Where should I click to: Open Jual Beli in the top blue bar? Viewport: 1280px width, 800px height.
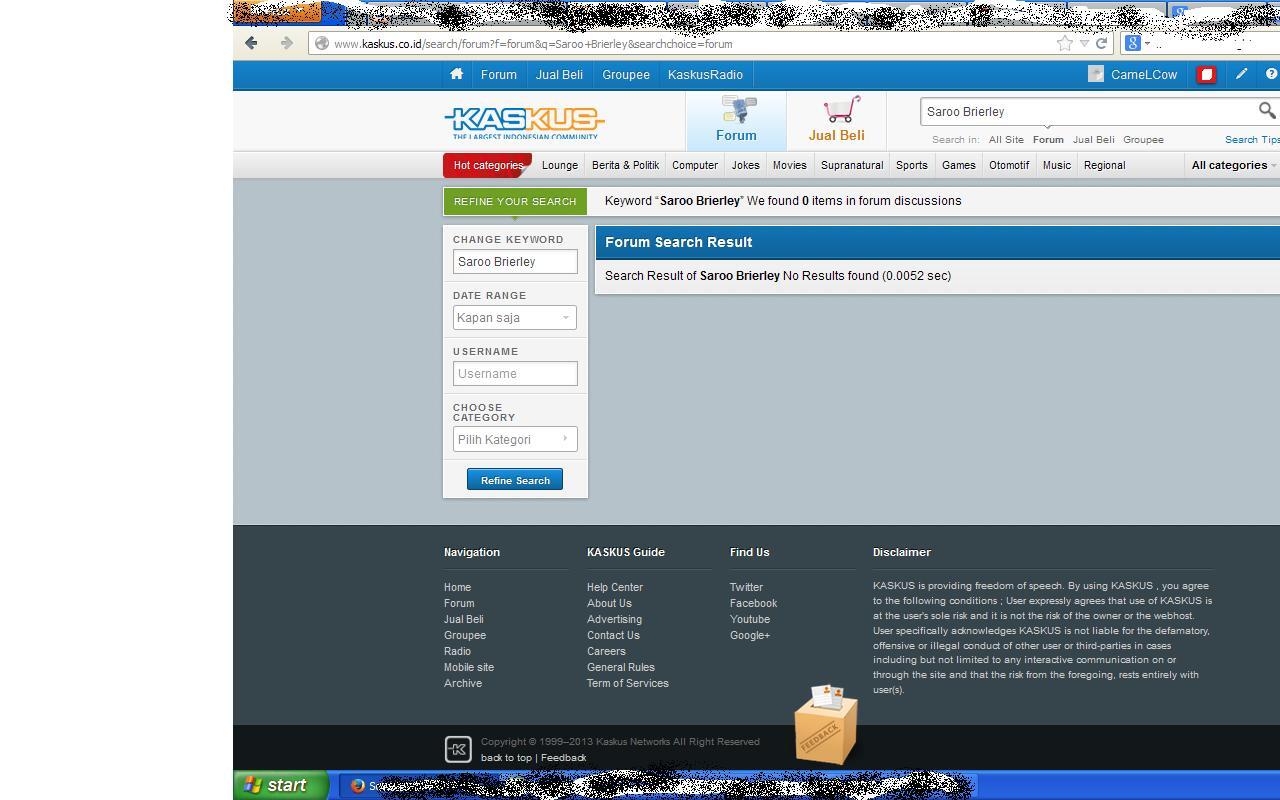point(559,75)
